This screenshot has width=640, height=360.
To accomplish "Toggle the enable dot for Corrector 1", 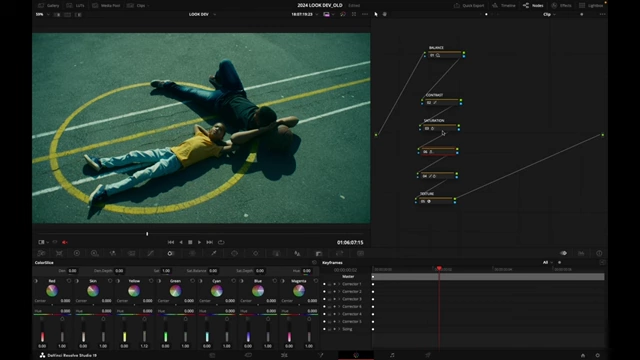I will coord(324,284).
